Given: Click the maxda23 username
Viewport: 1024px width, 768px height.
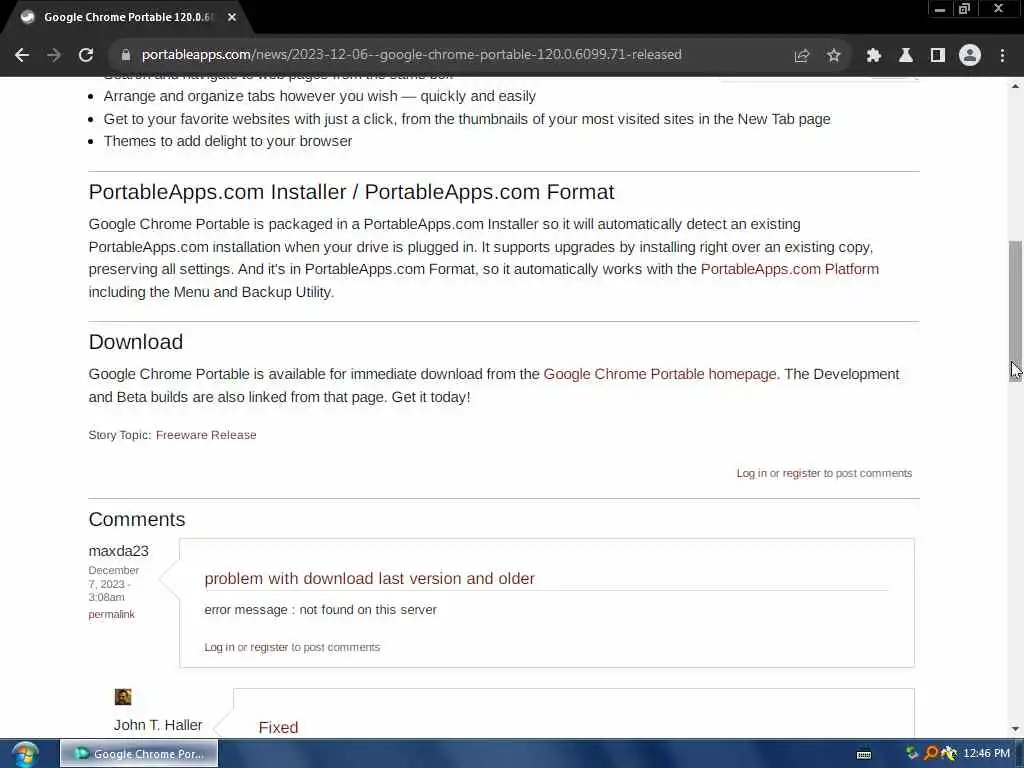Looking at the screenshot, I should click(118, 551).
